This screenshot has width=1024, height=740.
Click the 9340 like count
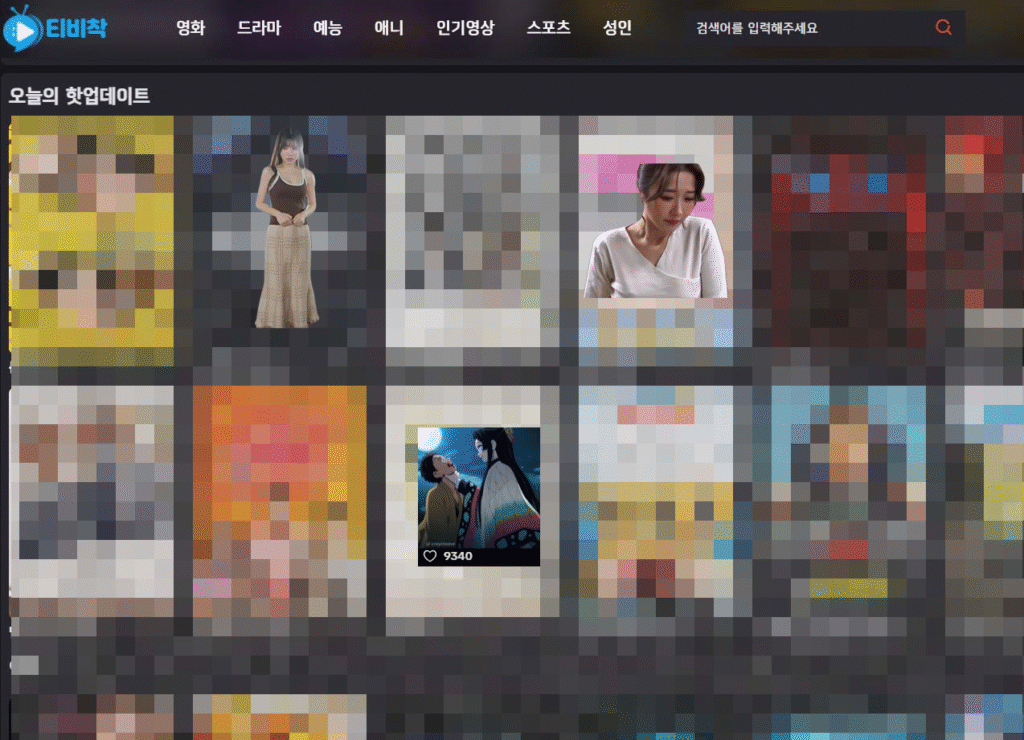tap(457, 556)
